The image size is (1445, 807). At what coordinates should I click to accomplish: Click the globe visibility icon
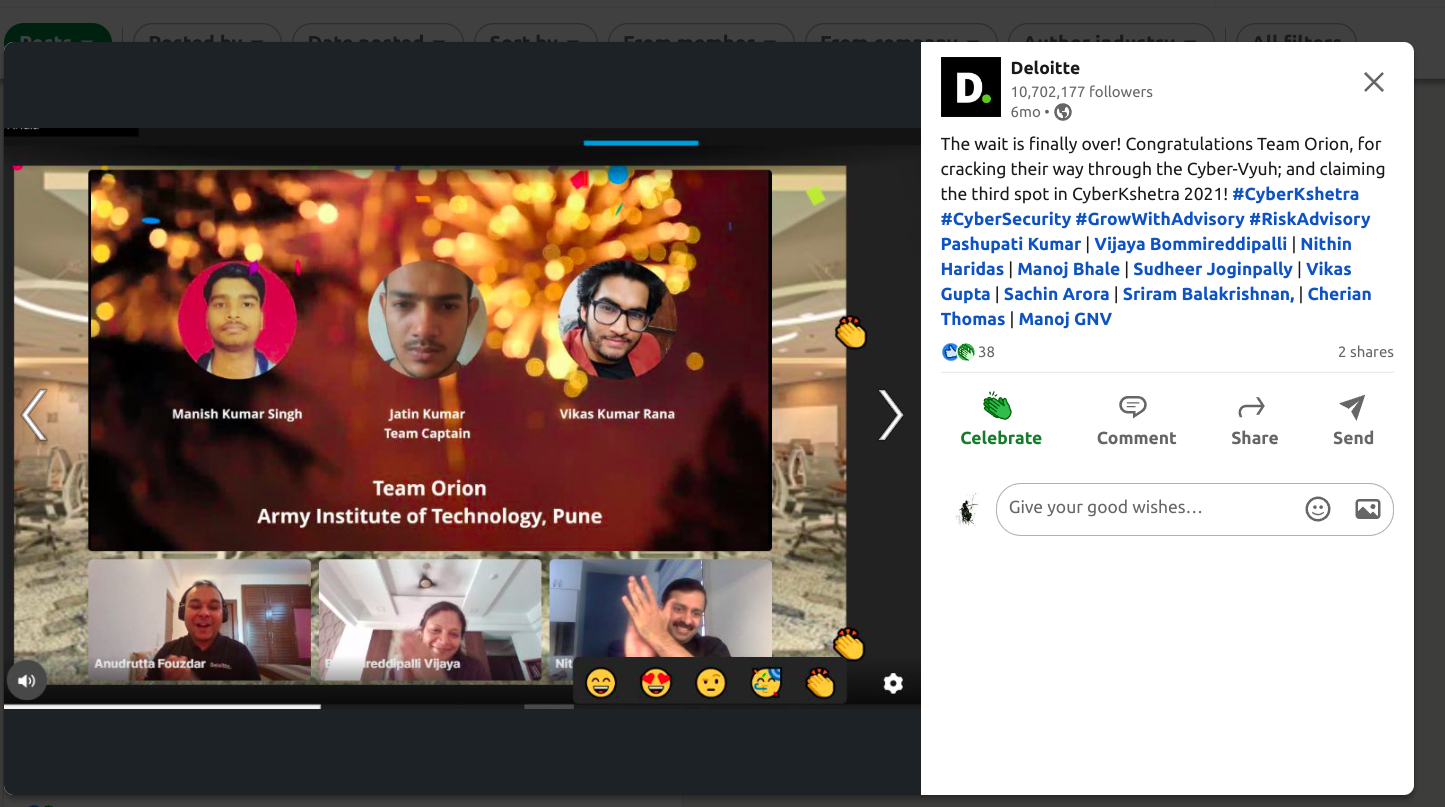pos(1063,112)
